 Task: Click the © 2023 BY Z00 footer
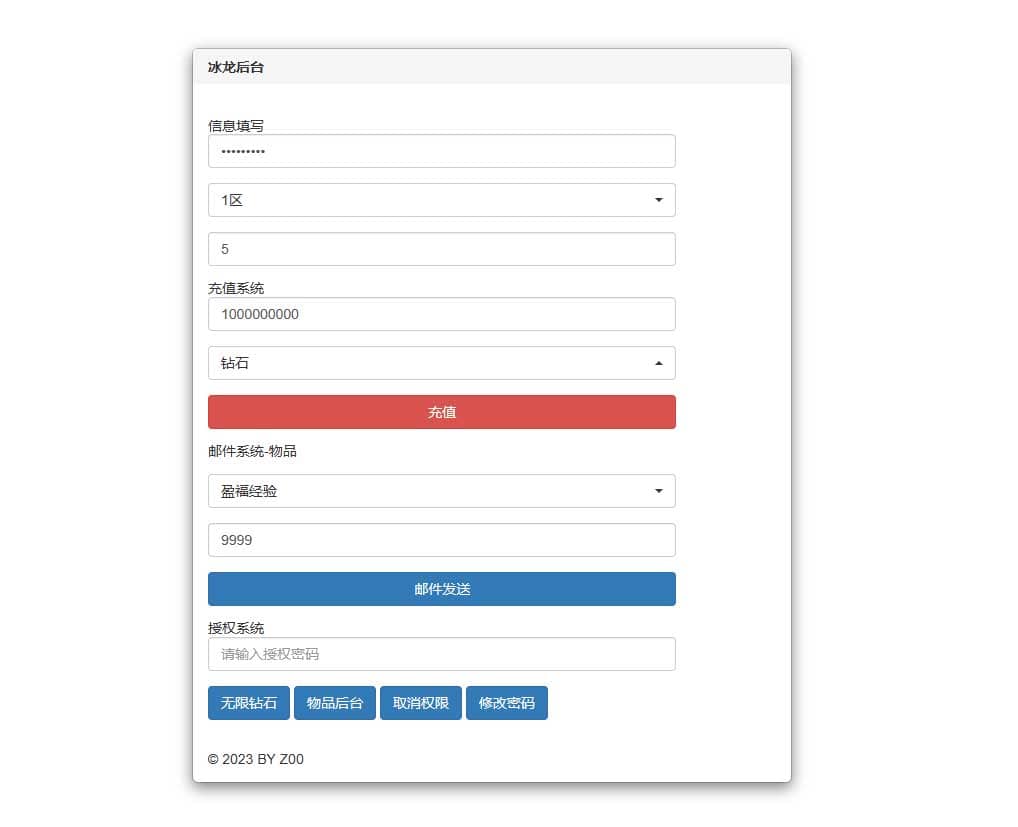(x=256, y=759)
